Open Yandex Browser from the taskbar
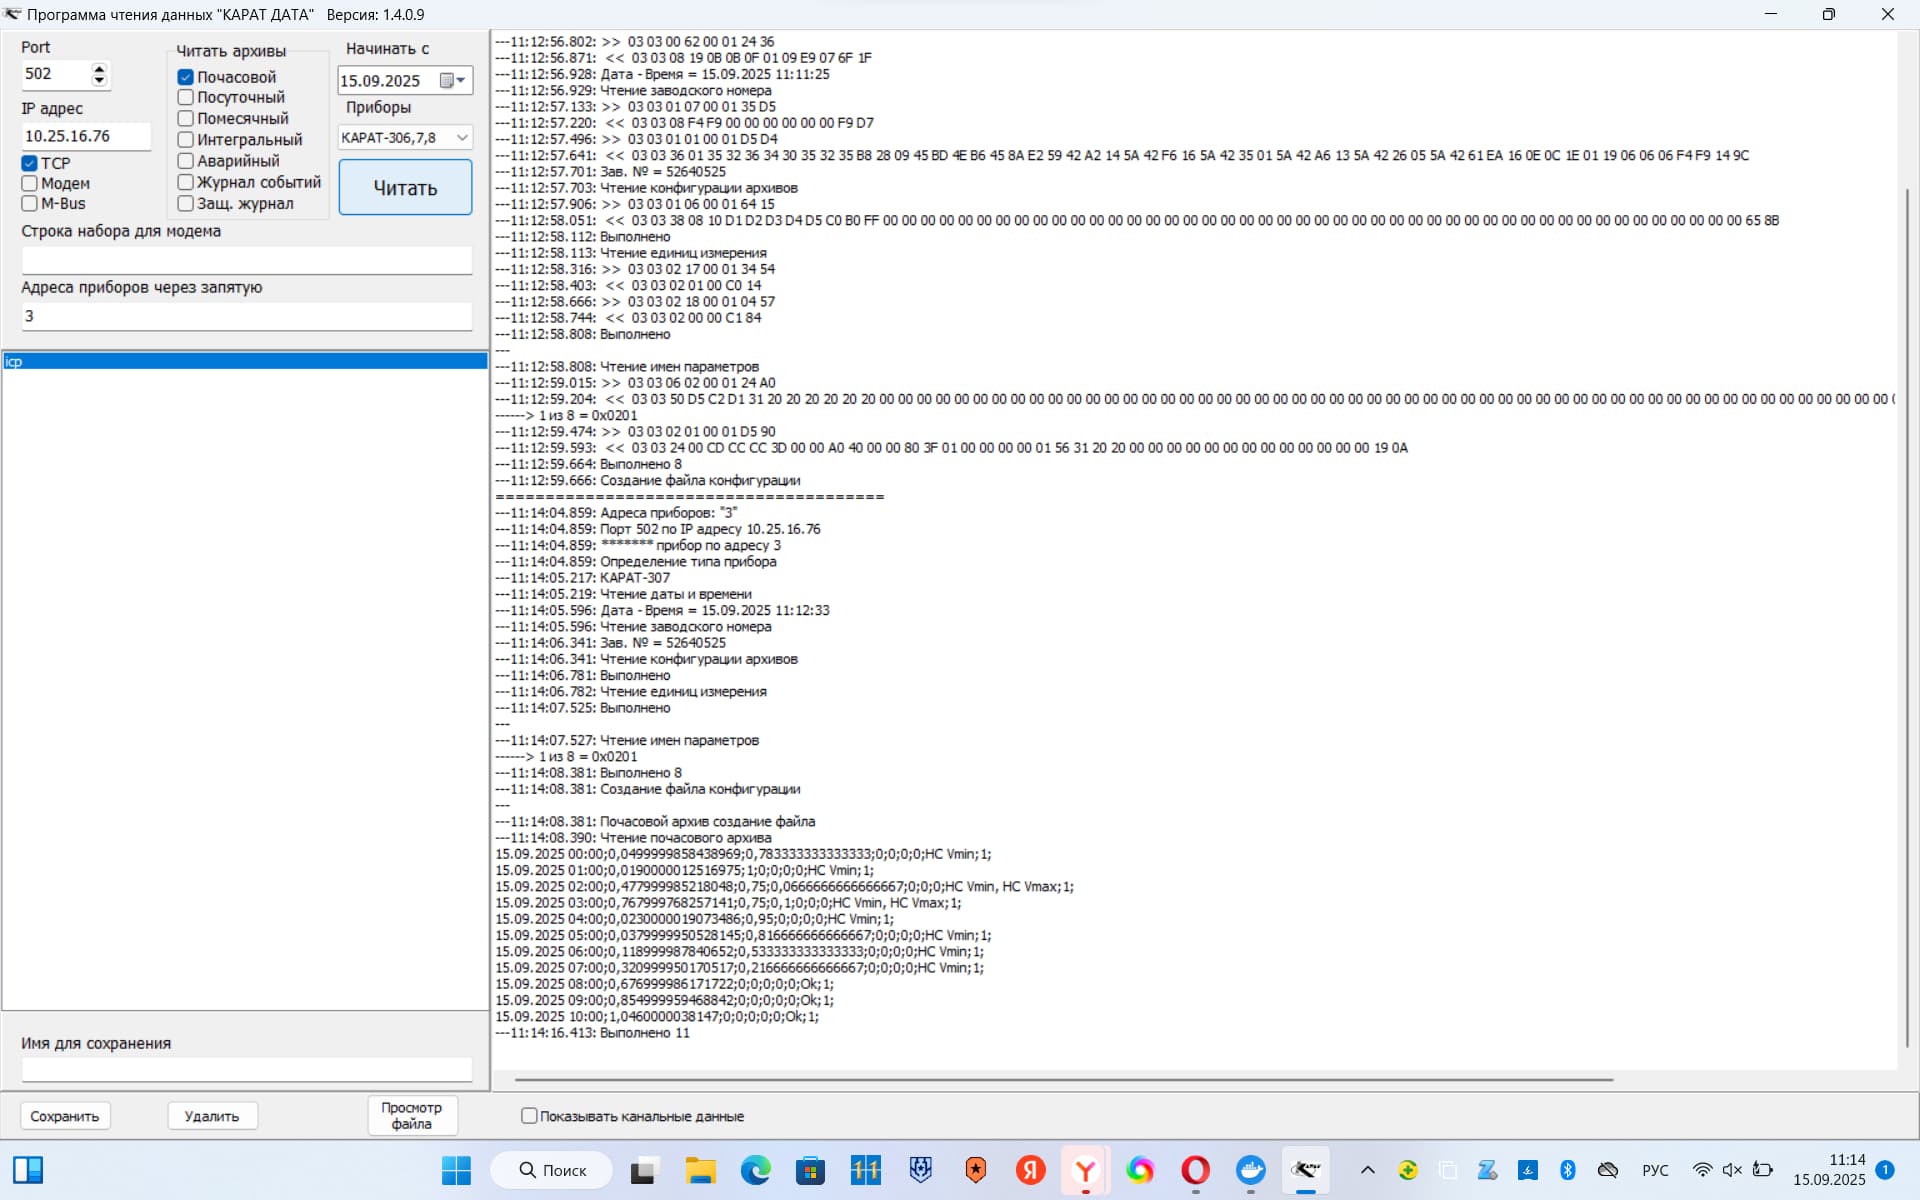The height and width of the screenshot is (1200, 1920). tap(1085, 1169)
